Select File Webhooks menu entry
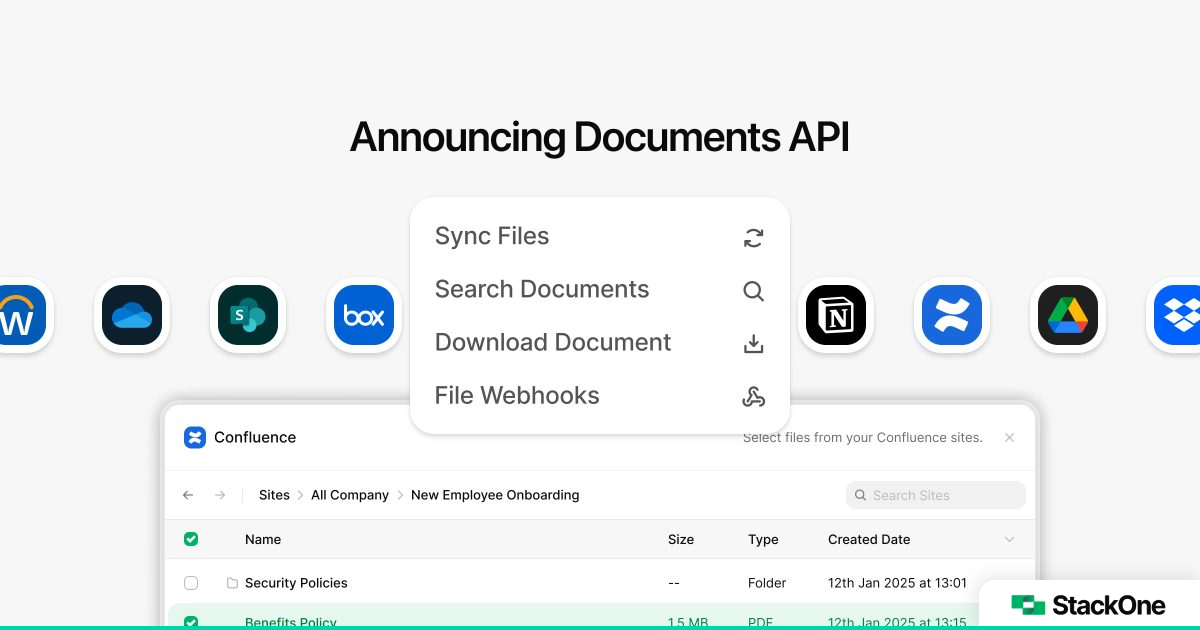Image resolution: width=1200 pixels, height=630 pixels. 600,396
